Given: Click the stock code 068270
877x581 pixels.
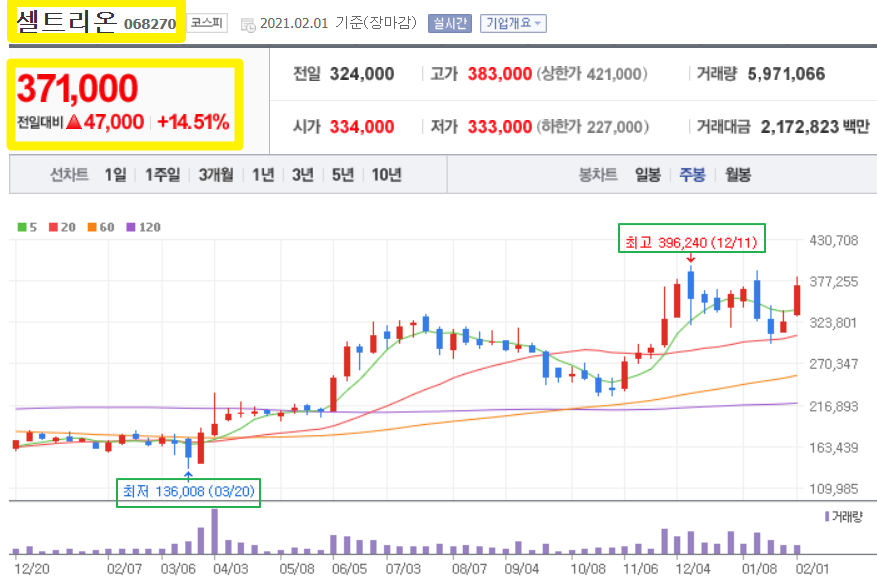Looking at the screenshot, I should click(150, 24).
